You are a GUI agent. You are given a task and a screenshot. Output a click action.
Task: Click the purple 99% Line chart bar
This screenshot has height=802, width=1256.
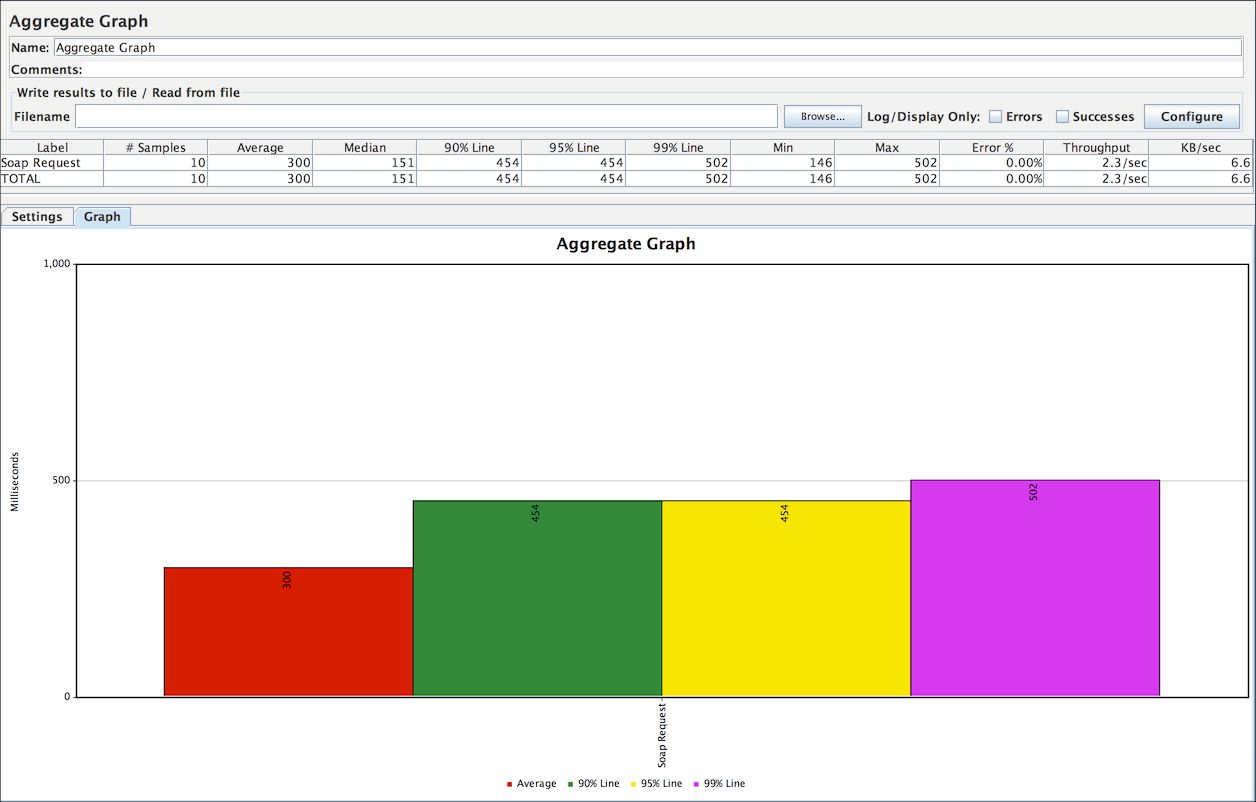click(1035, 588)
